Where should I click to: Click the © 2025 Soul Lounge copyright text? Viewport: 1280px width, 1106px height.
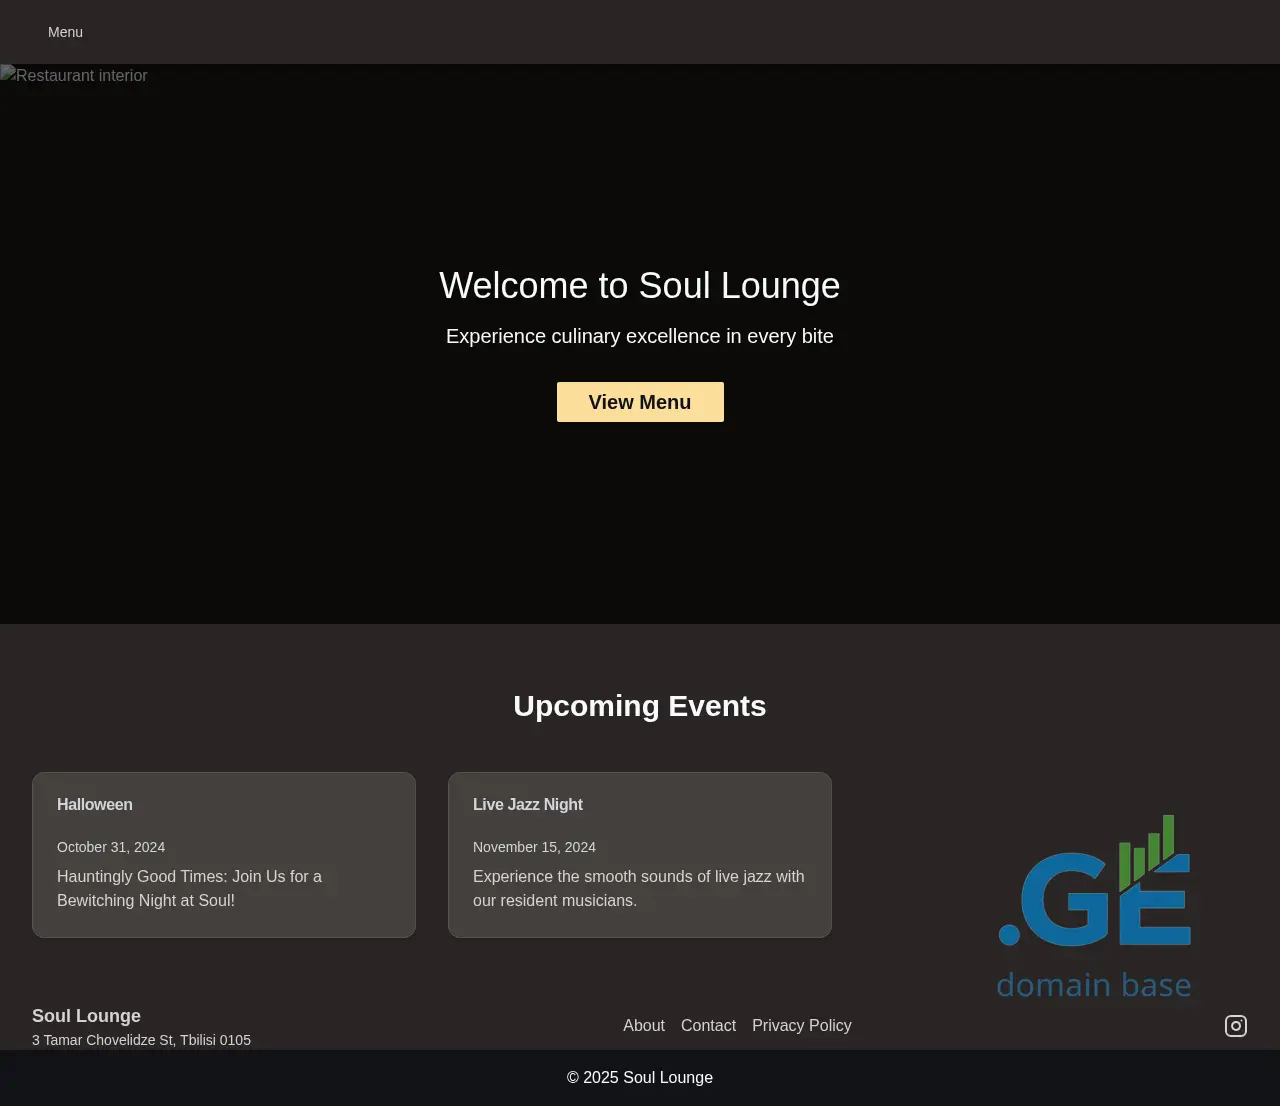tap(639, 1078)
